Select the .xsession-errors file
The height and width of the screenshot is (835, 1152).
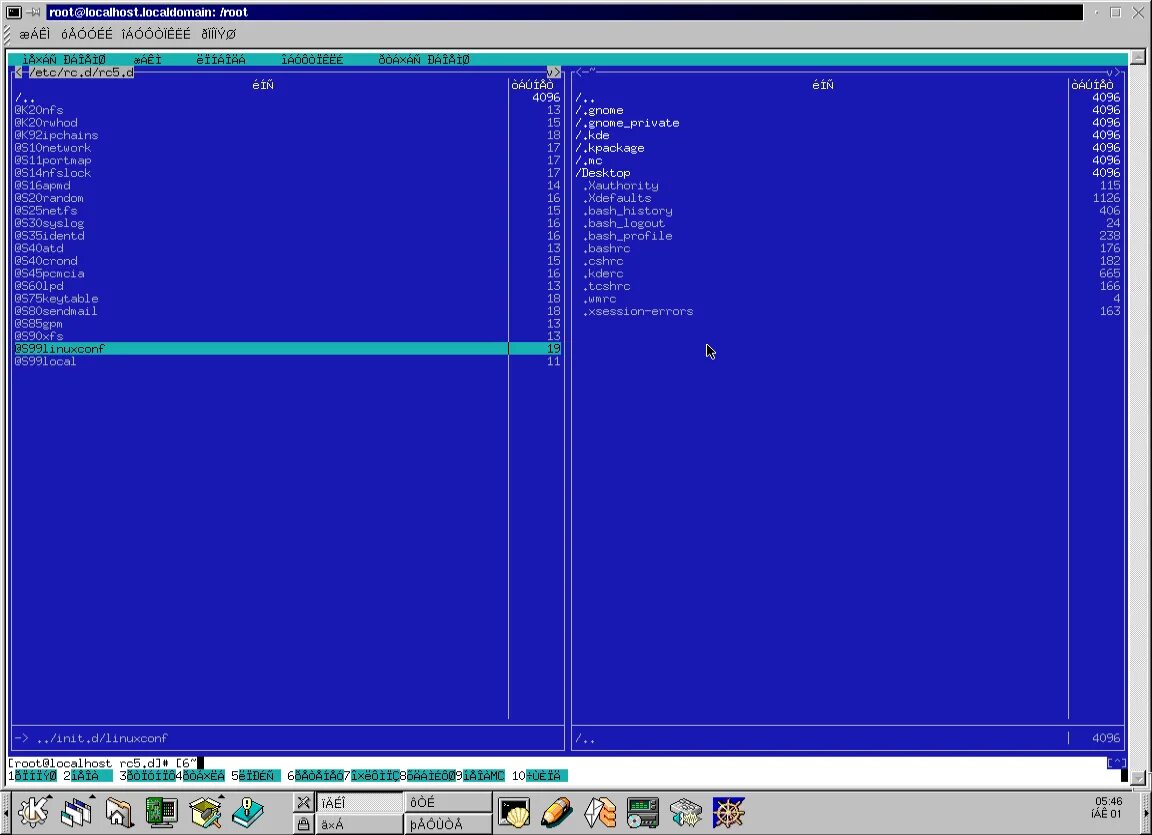coord(847,311)
